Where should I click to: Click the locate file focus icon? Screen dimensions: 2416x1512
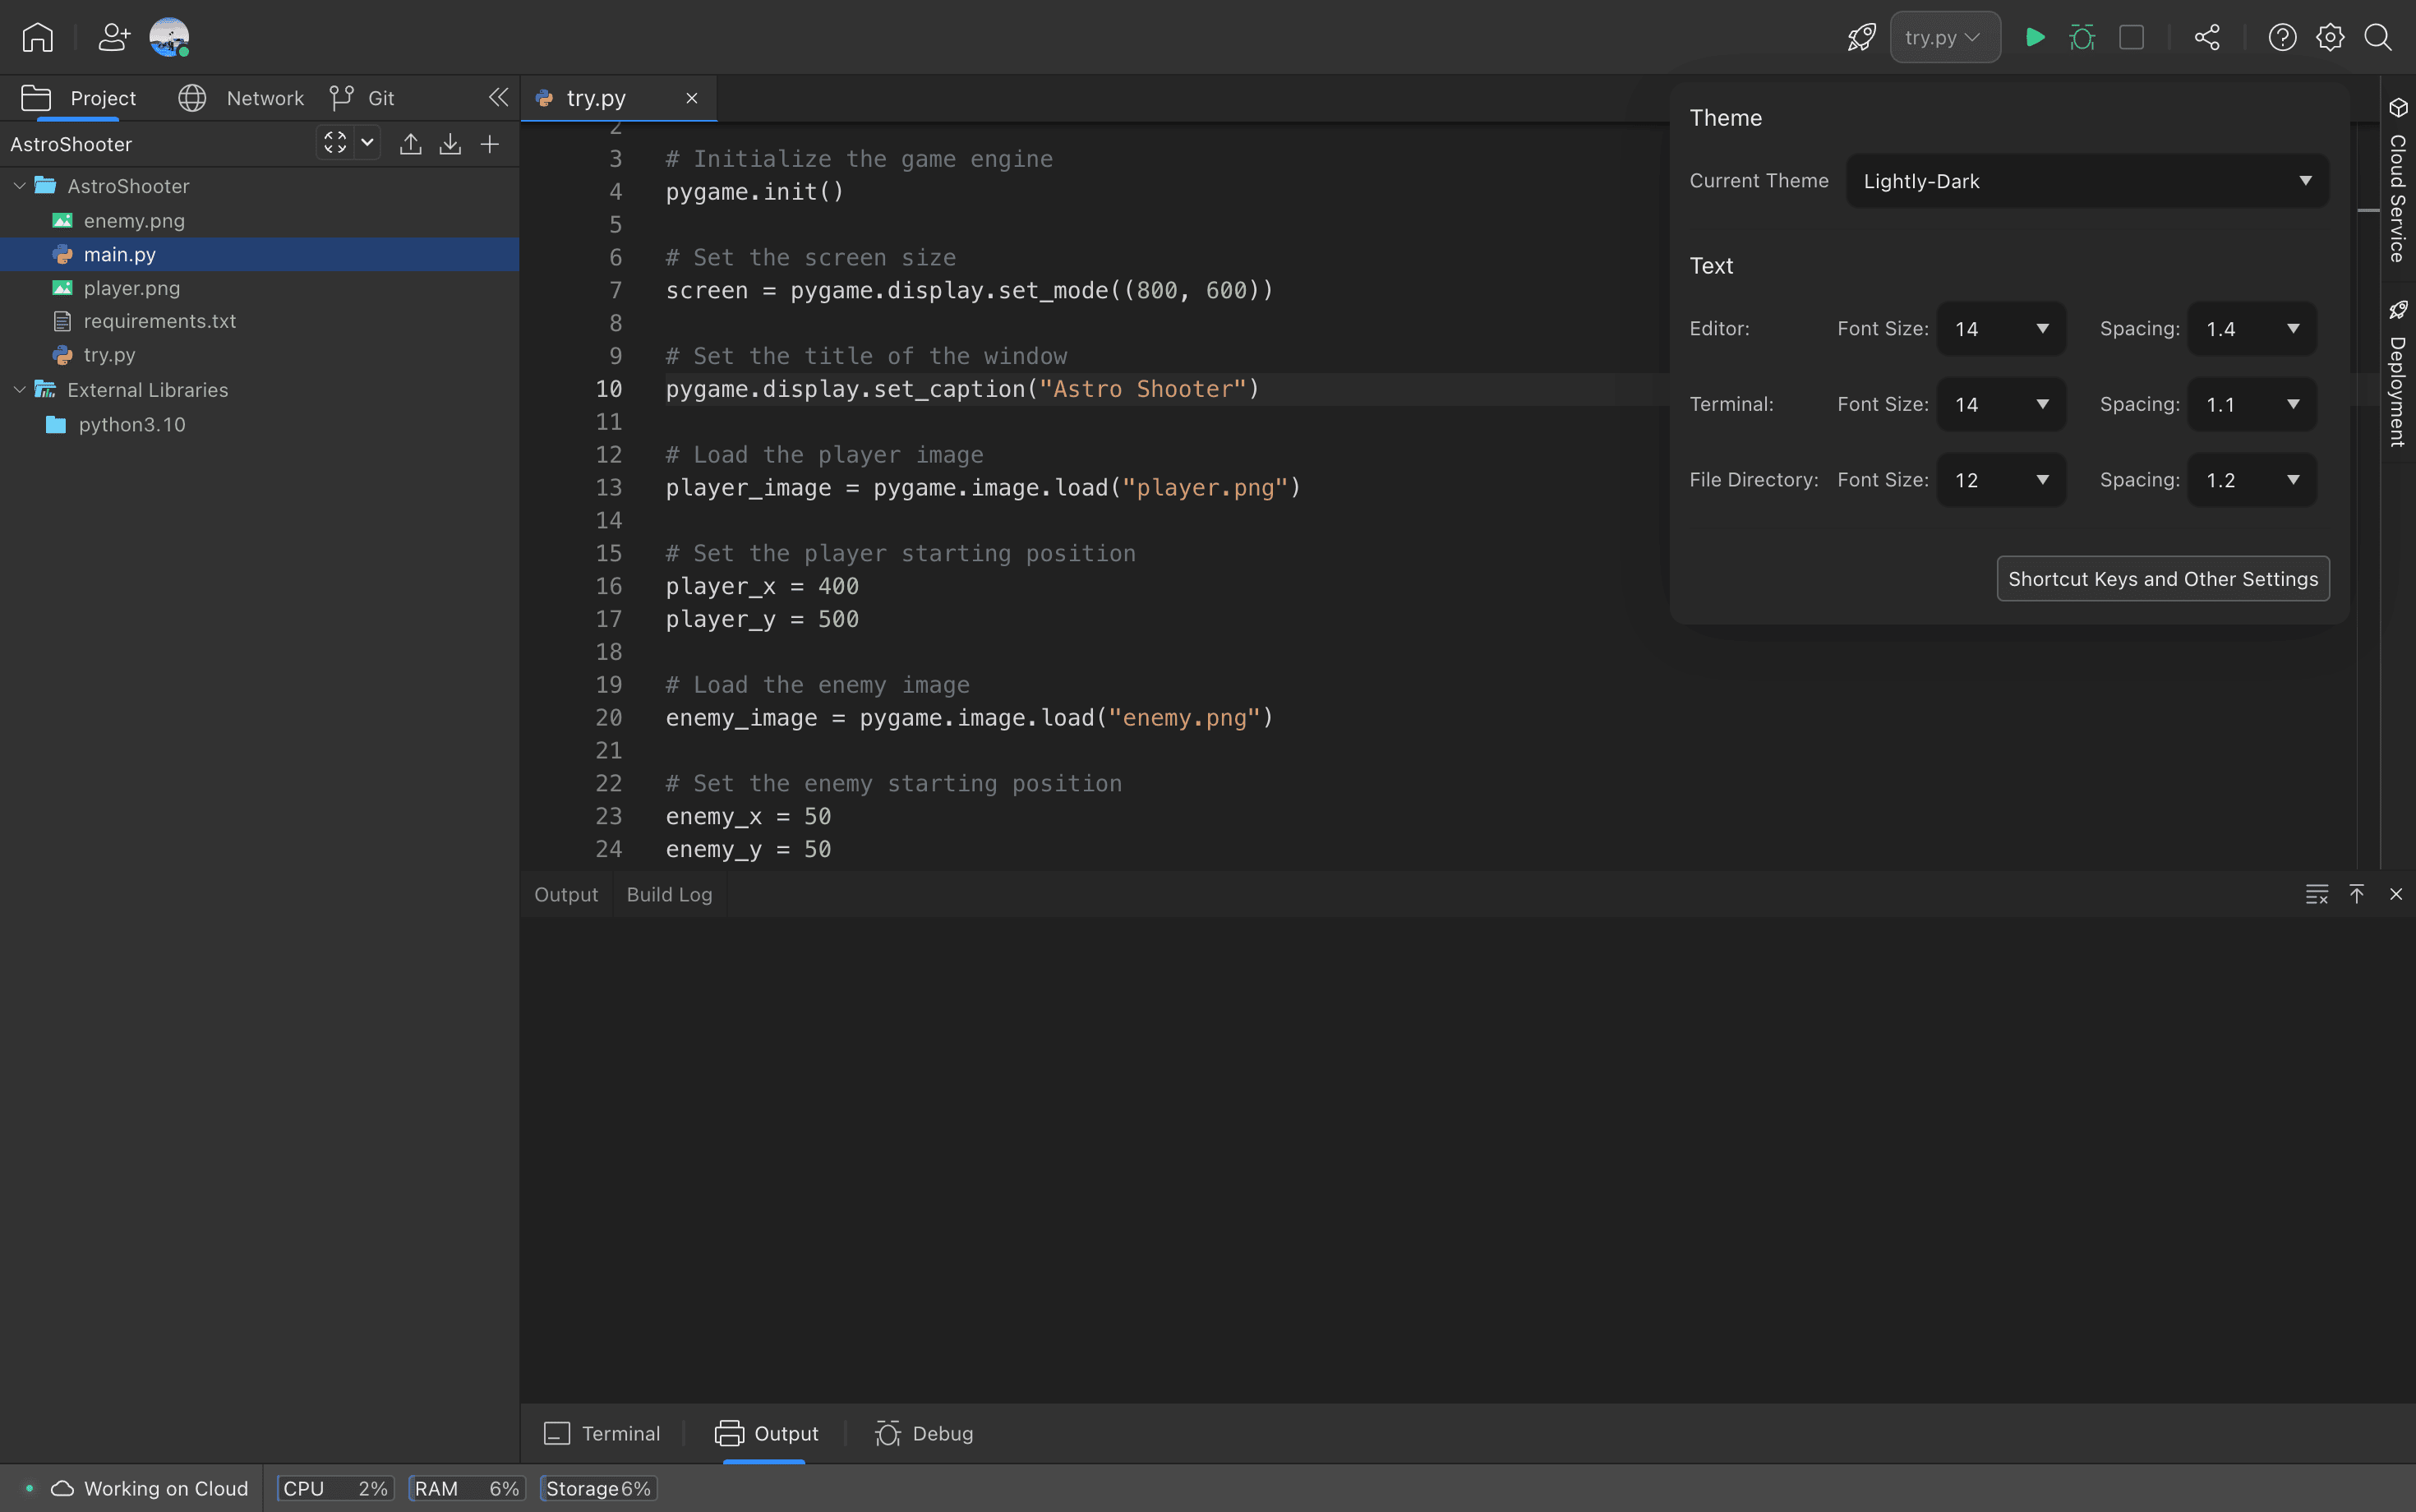335,143
